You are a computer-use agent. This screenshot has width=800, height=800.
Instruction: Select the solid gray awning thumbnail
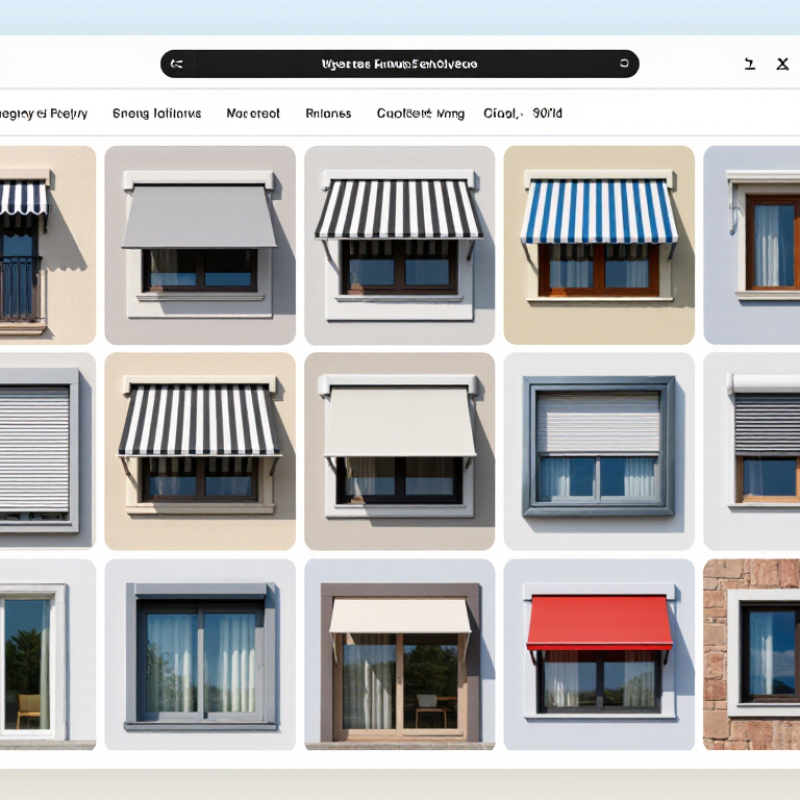[x=200, y=245]
